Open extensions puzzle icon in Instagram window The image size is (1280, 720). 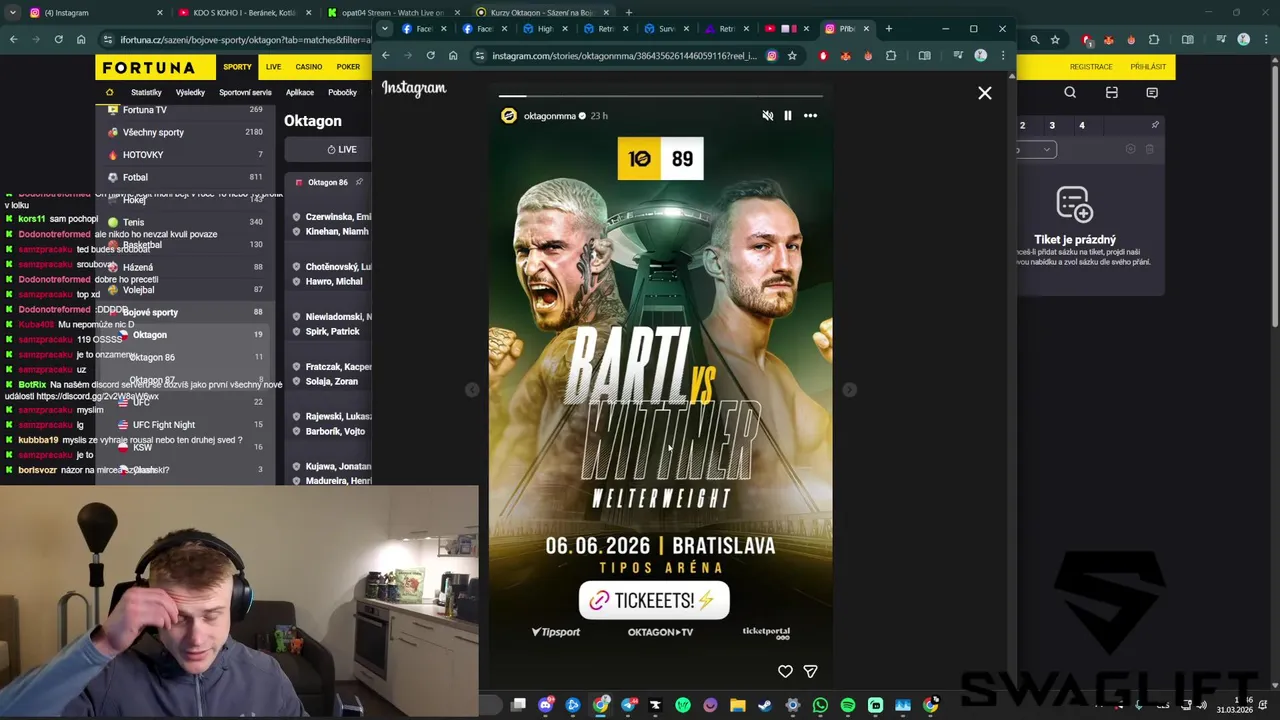pyautogui.click(x=891, y=55)
